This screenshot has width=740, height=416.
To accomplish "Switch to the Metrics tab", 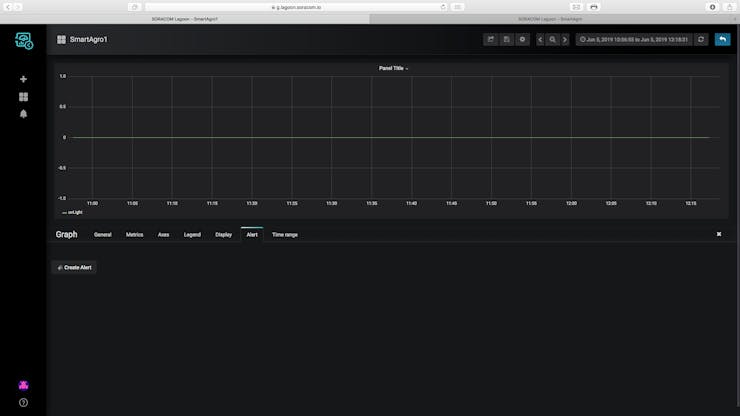I will click(x=135, y=235).
